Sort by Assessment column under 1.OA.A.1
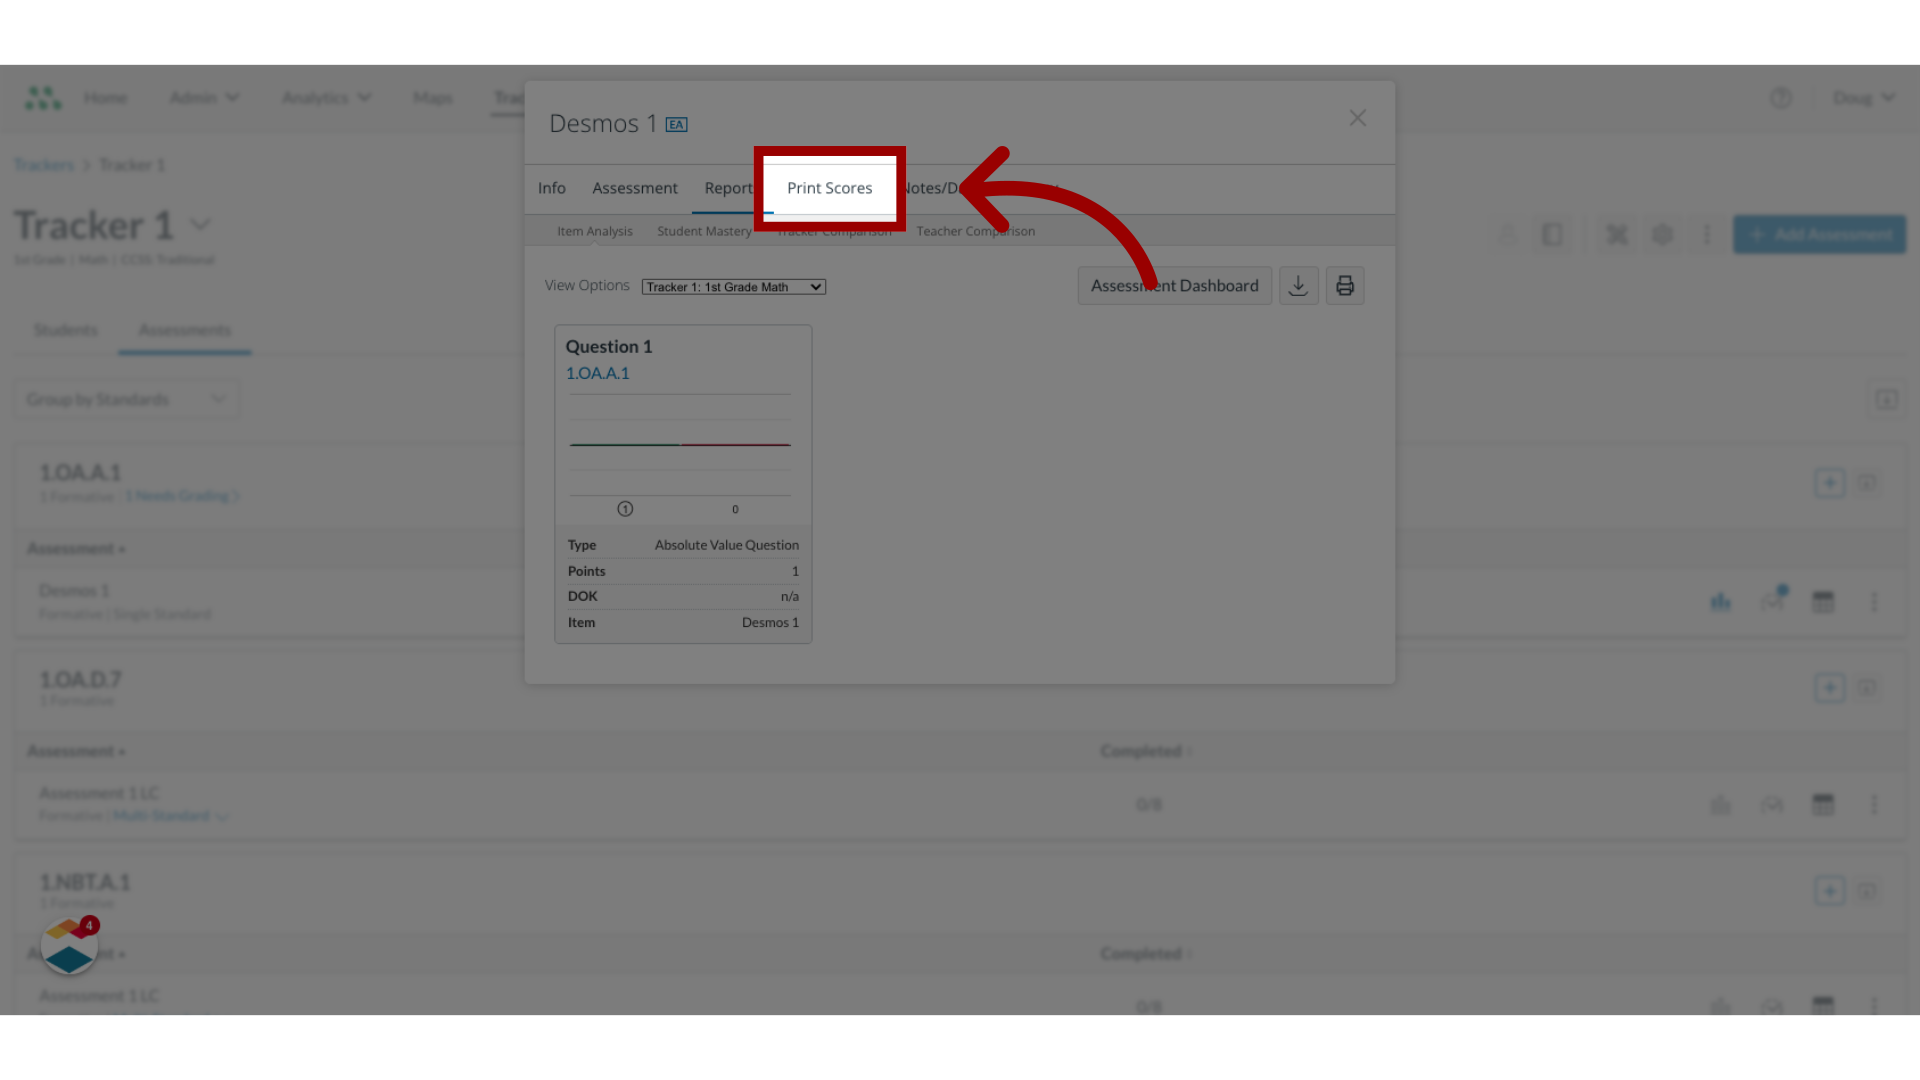This screenshot has width=1920, height=1080. 76,548
